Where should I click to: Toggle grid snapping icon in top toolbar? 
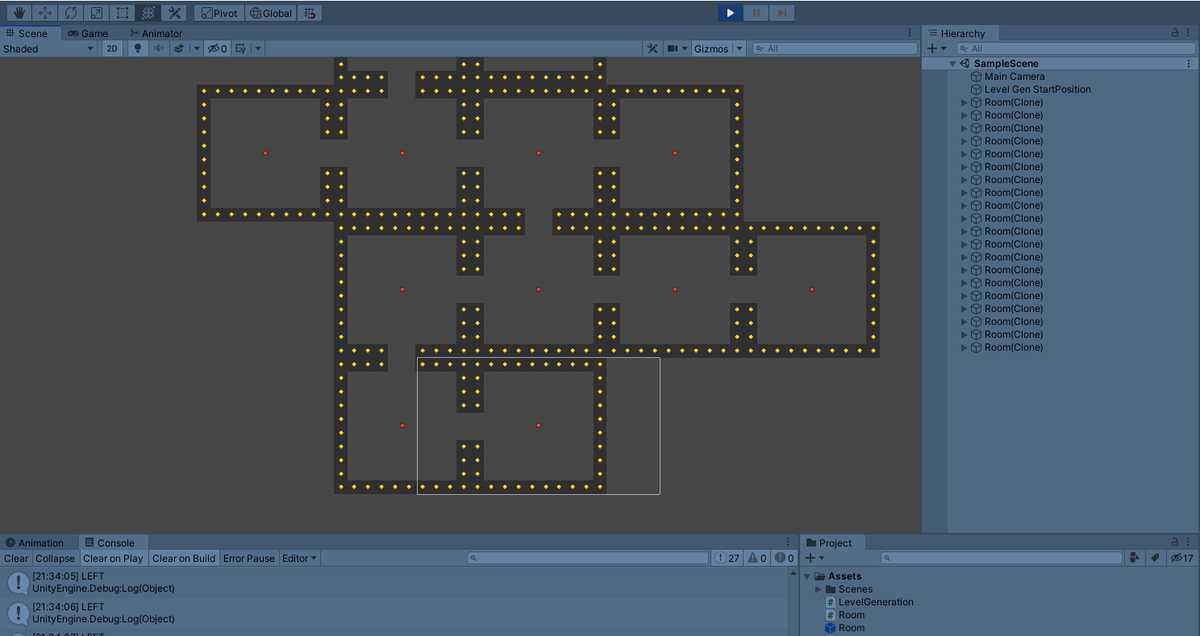310,13
